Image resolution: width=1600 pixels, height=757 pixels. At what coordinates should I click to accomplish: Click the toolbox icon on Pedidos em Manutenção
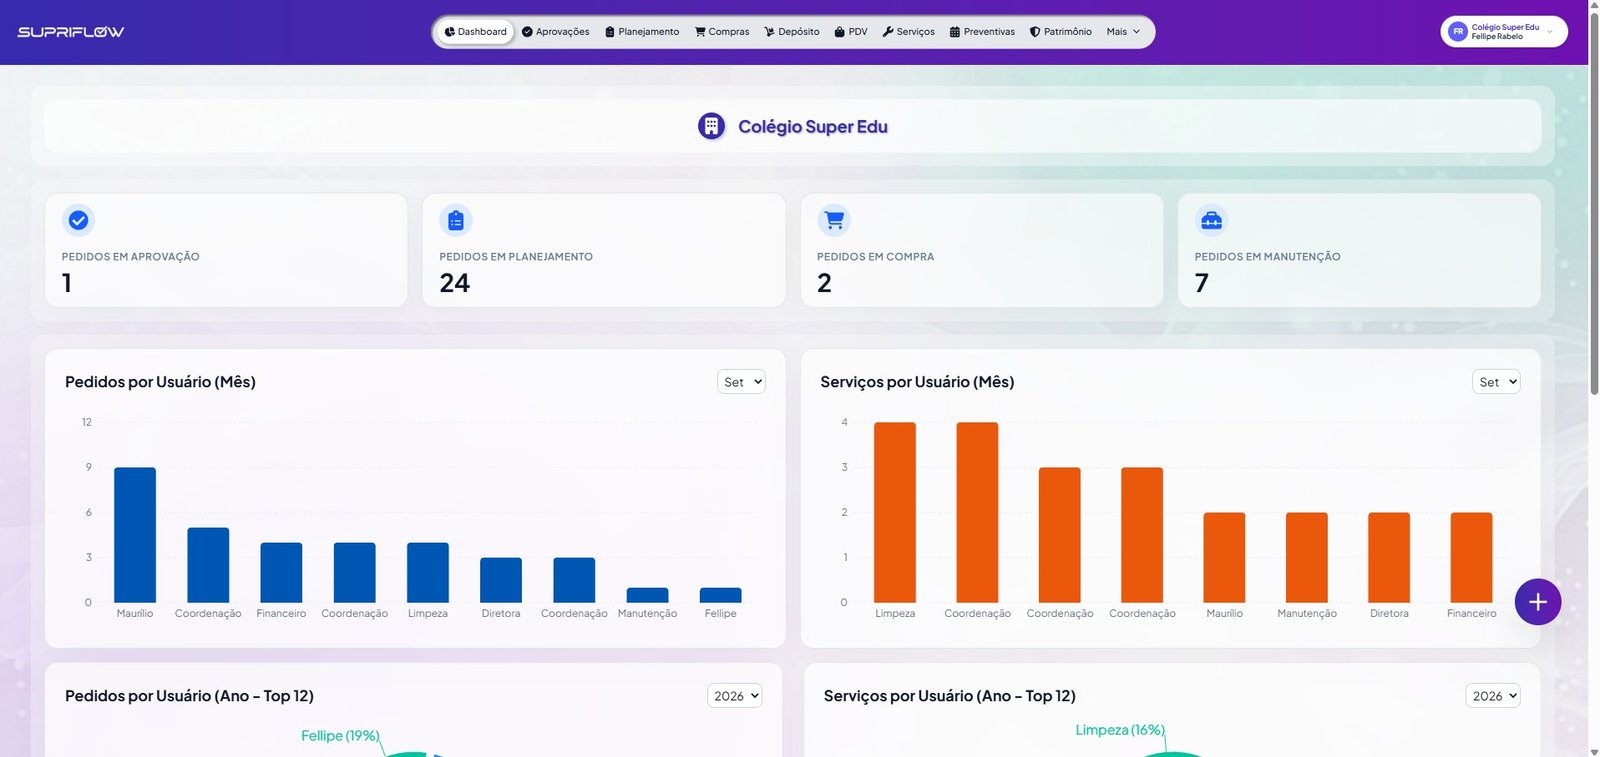tap(1211, 220)
